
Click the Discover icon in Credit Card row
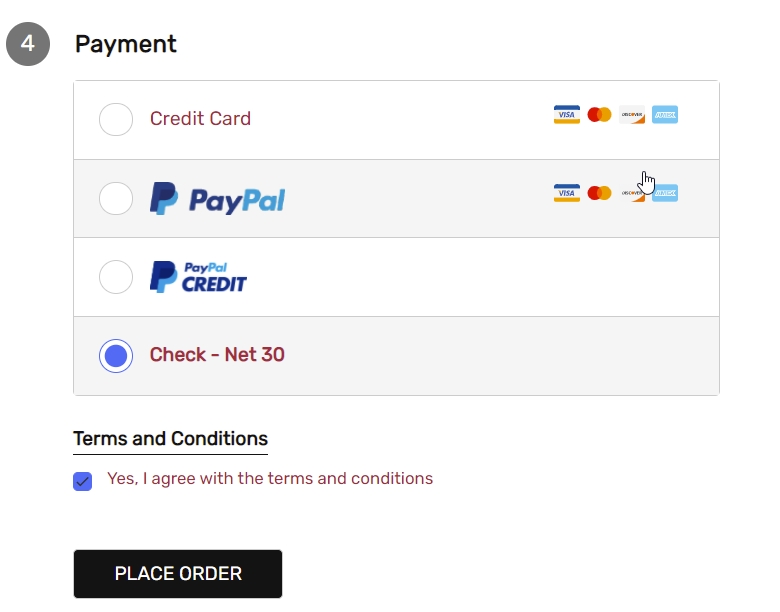pyautogui.click(x=632, y=115)
